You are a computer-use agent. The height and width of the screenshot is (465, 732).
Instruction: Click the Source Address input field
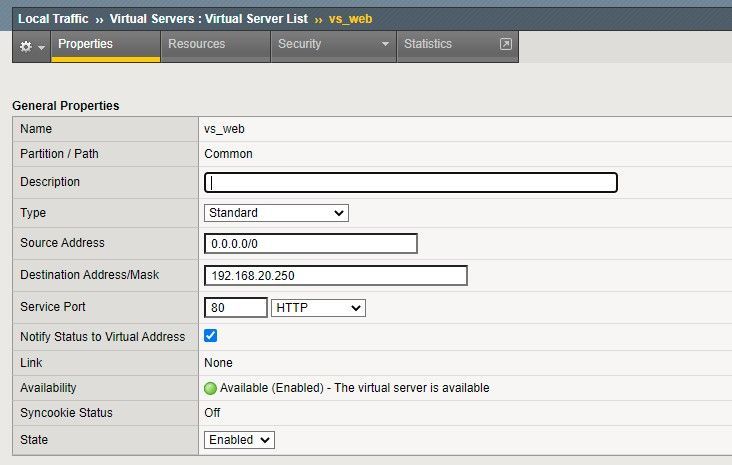(x=310, y=243)
